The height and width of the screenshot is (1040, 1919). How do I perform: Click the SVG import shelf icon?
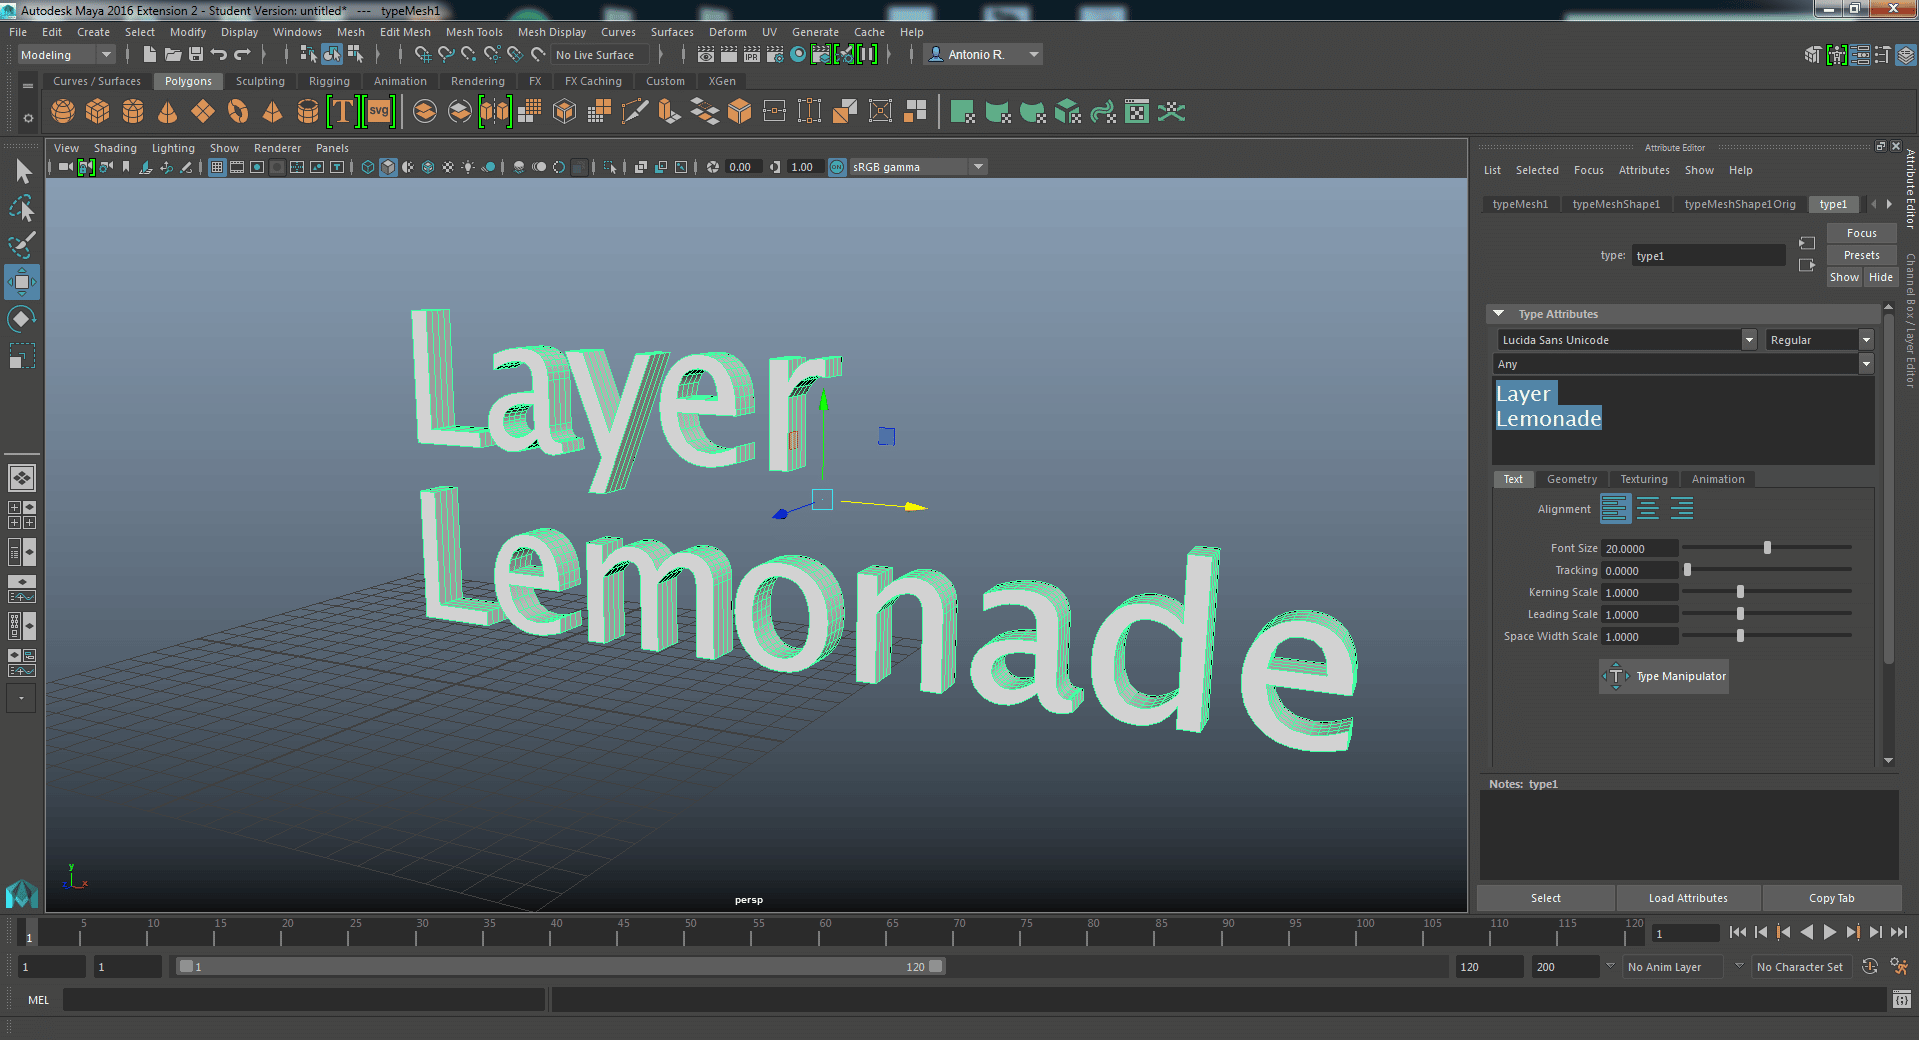click(x=379, y=112)
